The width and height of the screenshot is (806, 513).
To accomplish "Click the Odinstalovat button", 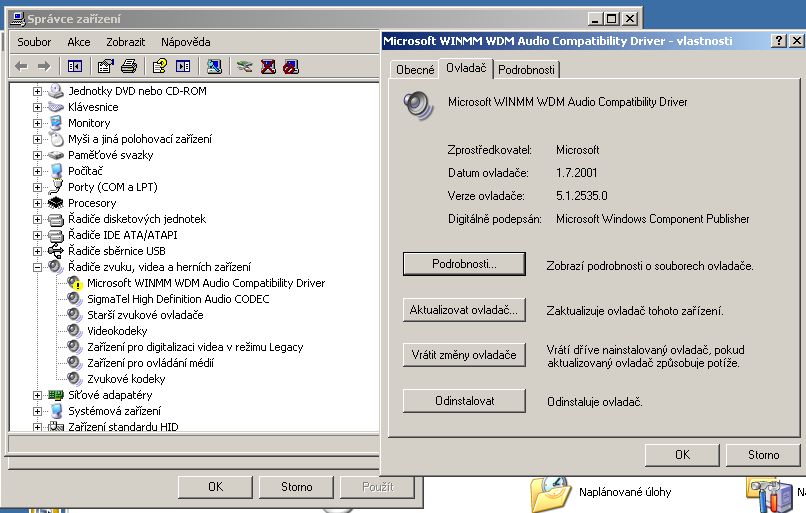I will (464, 400).
